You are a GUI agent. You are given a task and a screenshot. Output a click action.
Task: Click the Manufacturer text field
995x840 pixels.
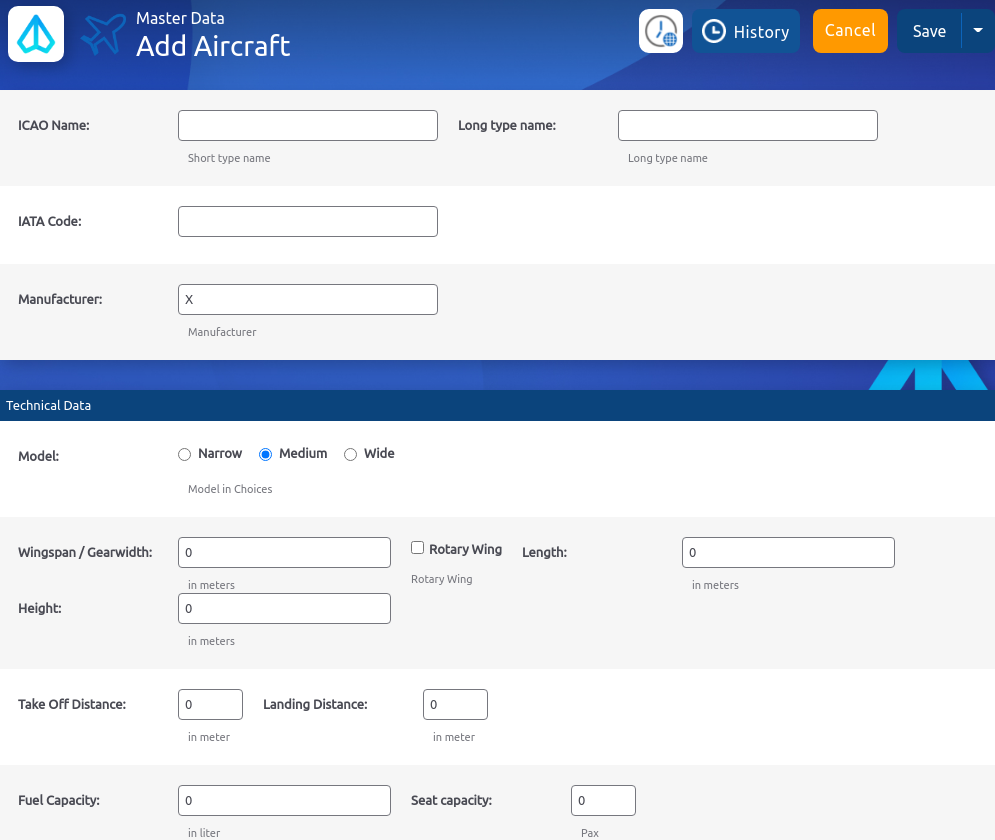308,299
